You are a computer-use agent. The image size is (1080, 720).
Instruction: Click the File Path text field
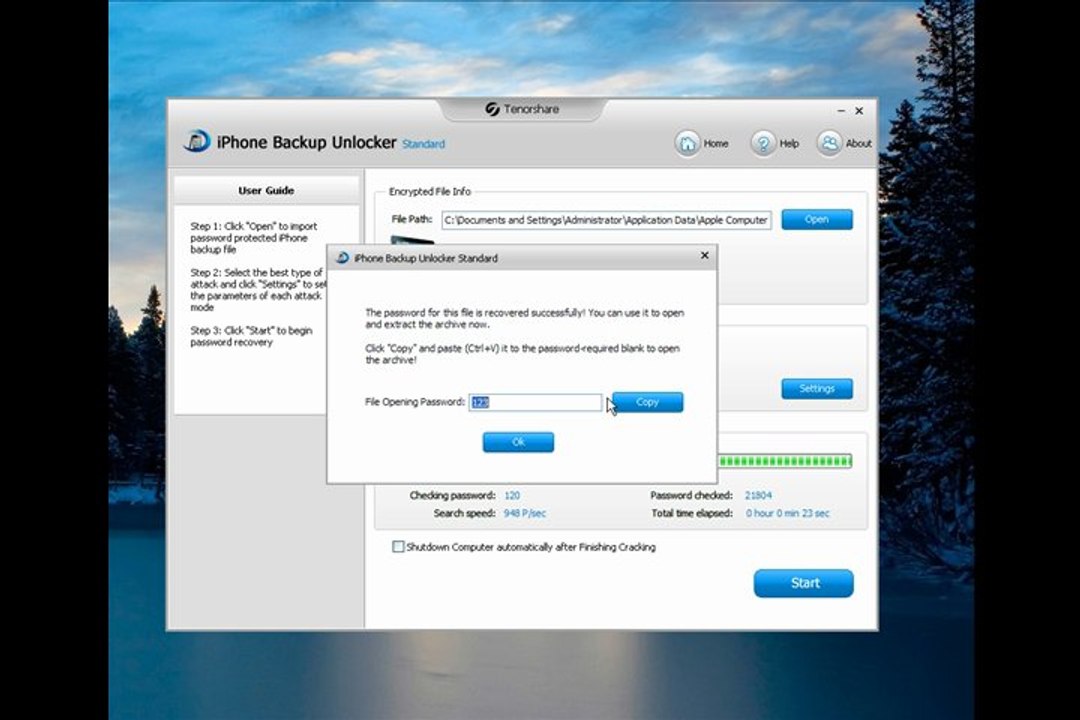point(607,220)
